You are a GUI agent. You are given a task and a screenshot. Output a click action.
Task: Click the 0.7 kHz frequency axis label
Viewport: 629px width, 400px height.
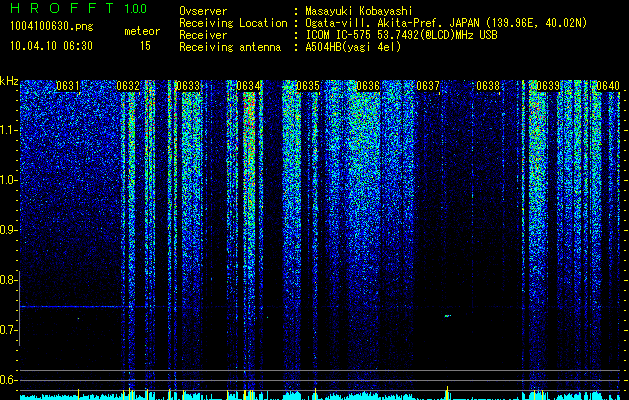click(x=8, y=330)
